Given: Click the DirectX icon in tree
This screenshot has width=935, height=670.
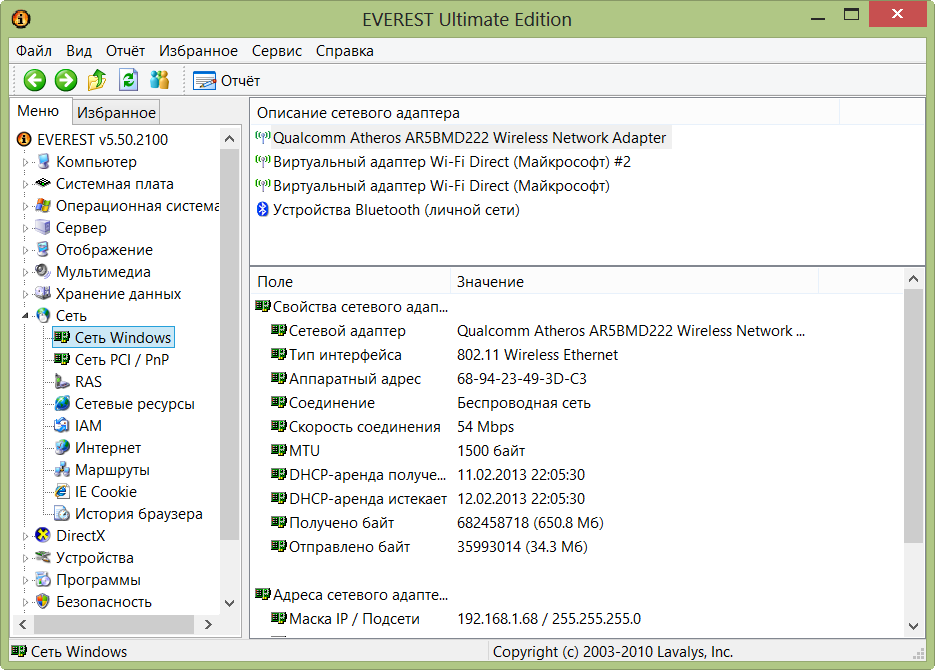Looking at the screenshot, I should click(x=43, y=535).
